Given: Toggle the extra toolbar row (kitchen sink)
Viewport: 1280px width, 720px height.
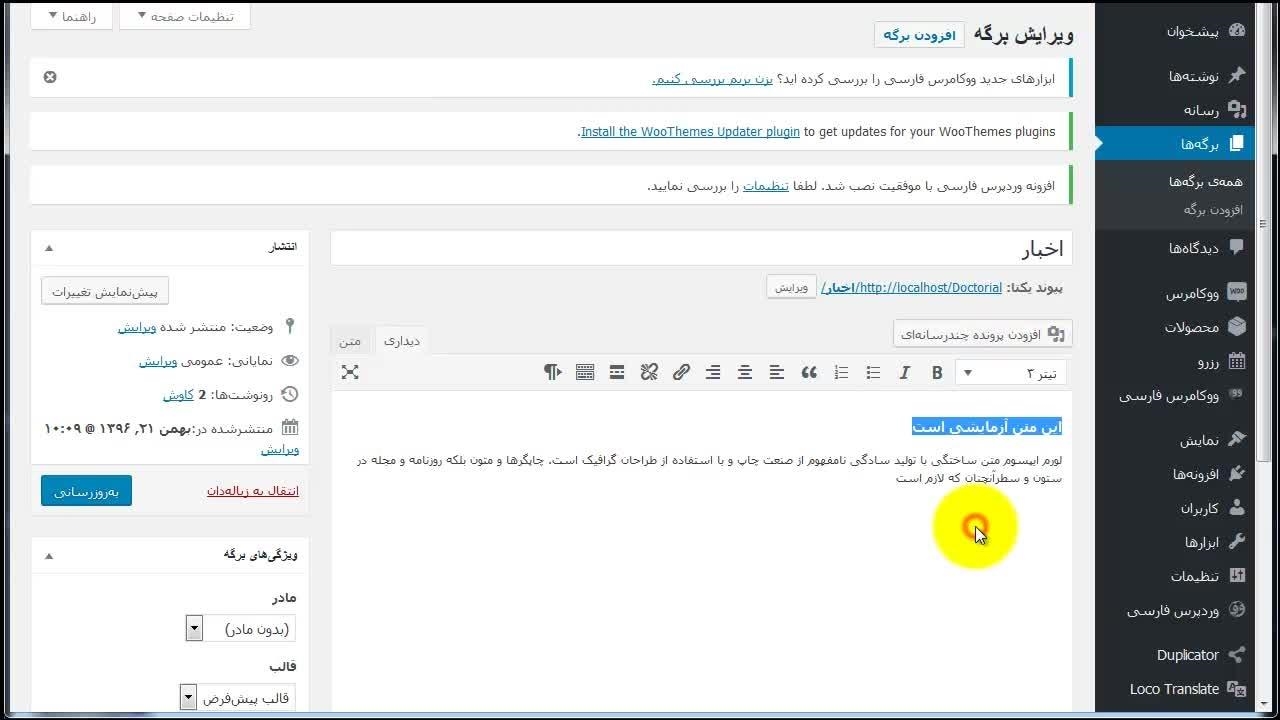Looking at the screenshot, I should tap(585, 373).
